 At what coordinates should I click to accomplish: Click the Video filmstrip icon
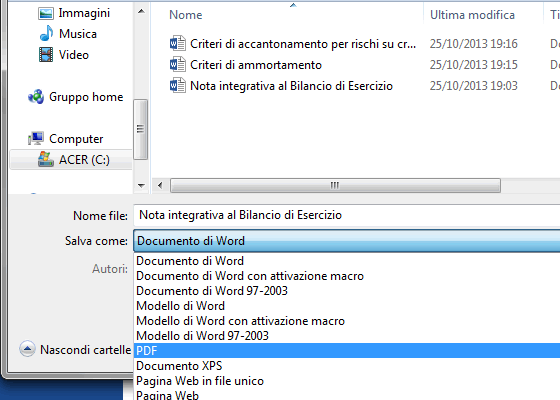point(46,55)
